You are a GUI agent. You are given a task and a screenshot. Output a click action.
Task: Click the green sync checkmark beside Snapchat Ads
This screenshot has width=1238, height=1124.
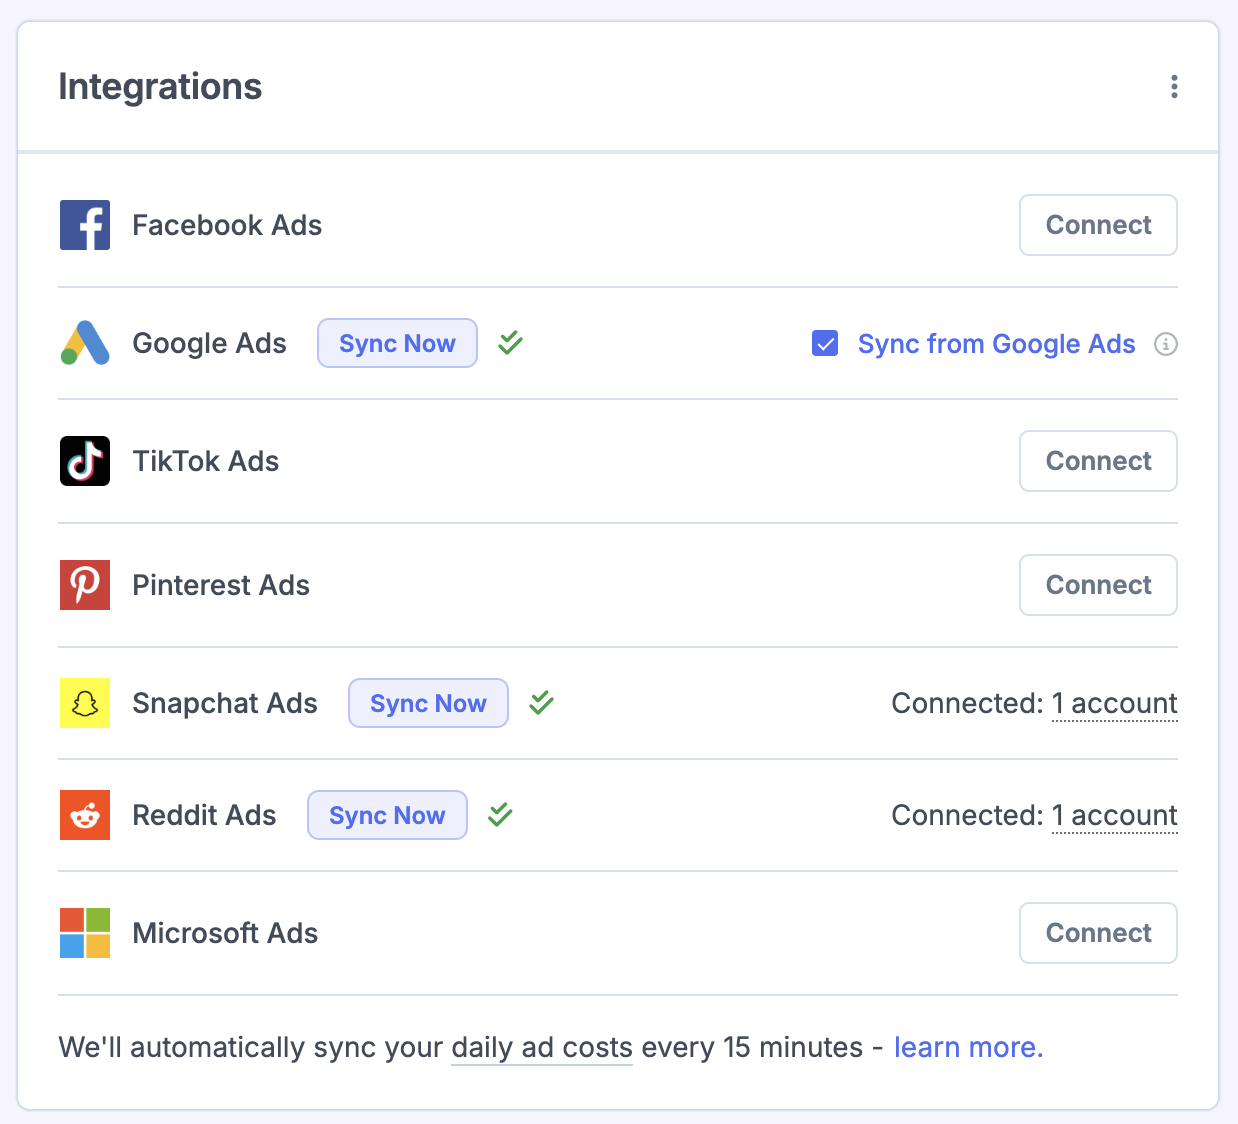tap(542, 703)
